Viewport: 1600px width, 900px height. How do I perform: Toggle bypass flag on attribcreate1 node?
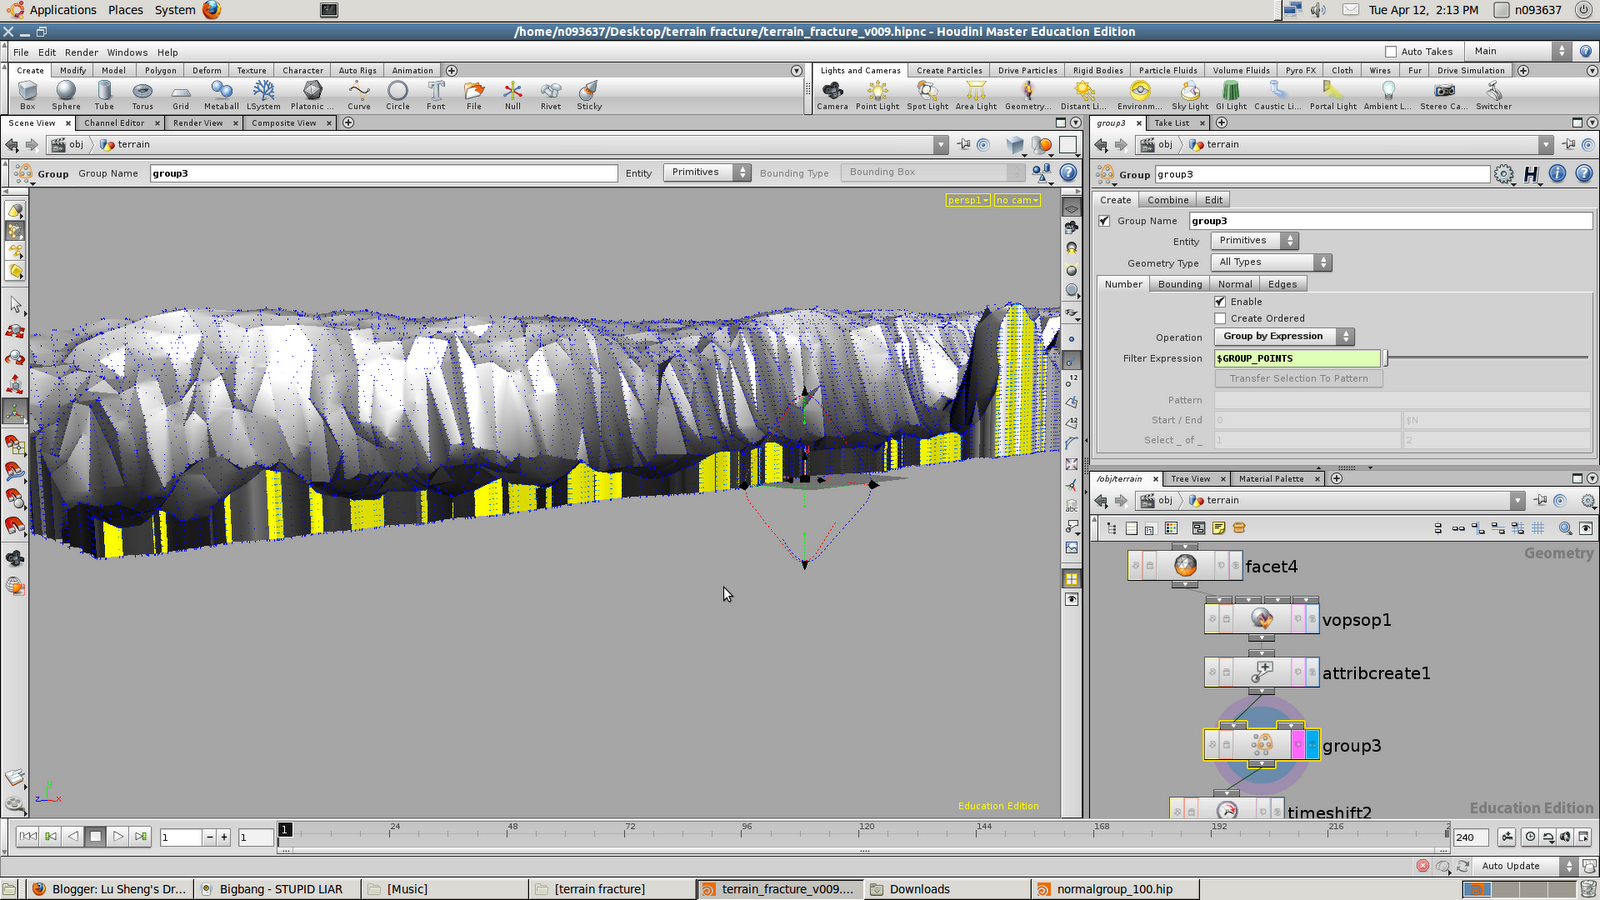[1212, 673]
